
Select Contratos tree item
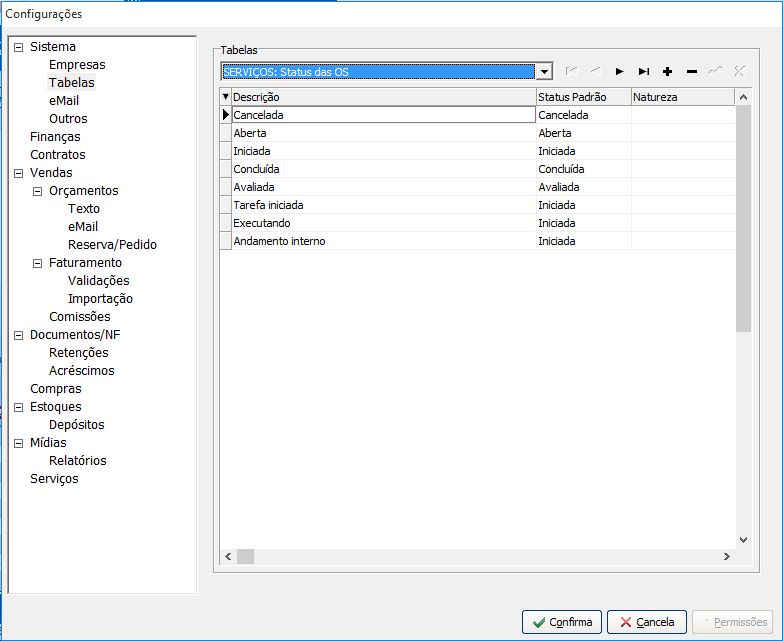pos(57,155)
